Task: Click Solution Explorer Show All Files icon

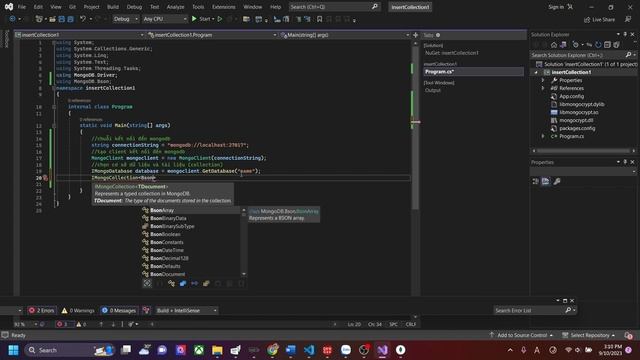Action: pyautogui.click(x=616, y=44)
